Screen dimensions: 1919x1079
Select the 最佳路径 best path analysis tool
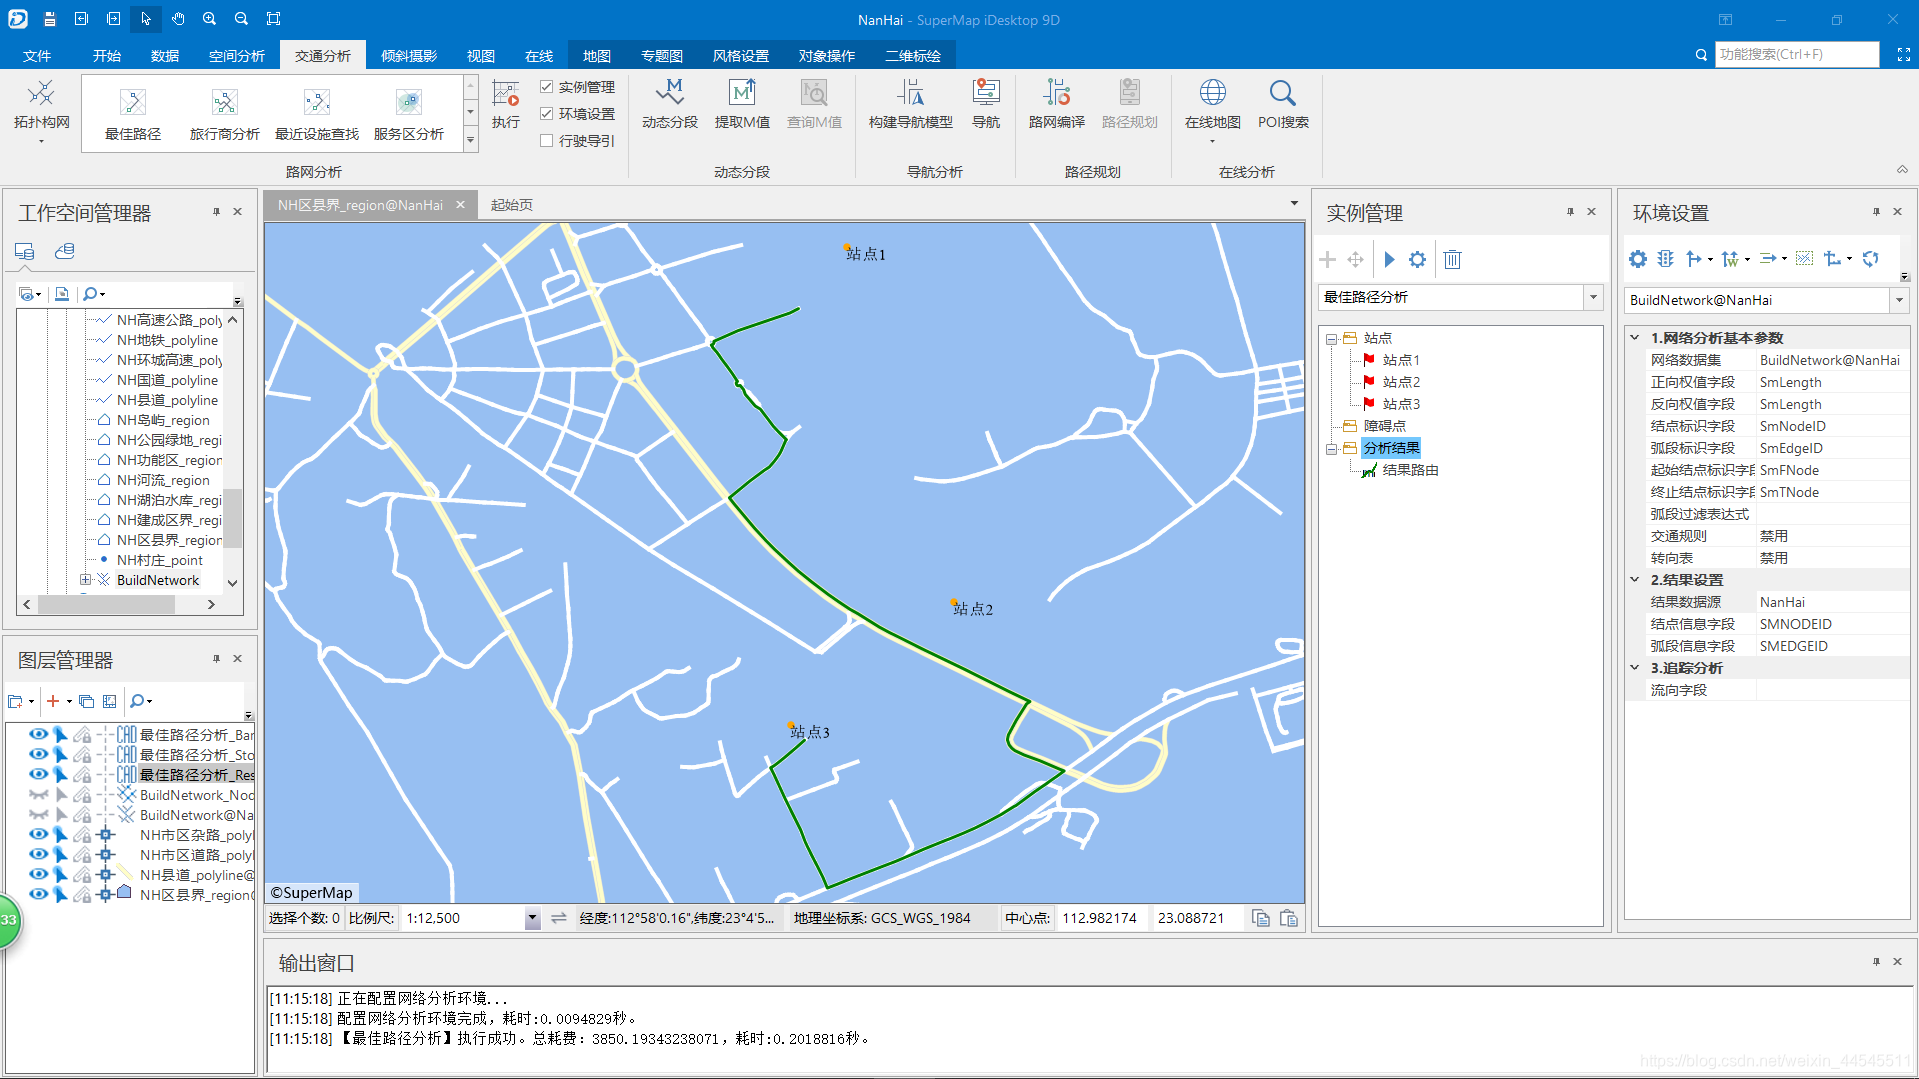[133, 114]
